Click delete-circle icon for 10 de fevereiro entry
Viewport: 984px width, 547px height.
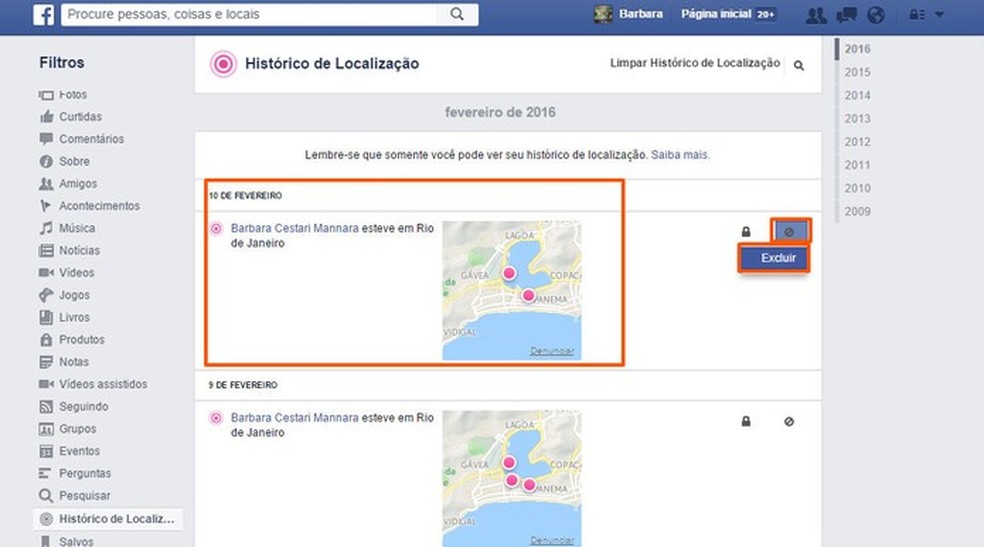789,231
